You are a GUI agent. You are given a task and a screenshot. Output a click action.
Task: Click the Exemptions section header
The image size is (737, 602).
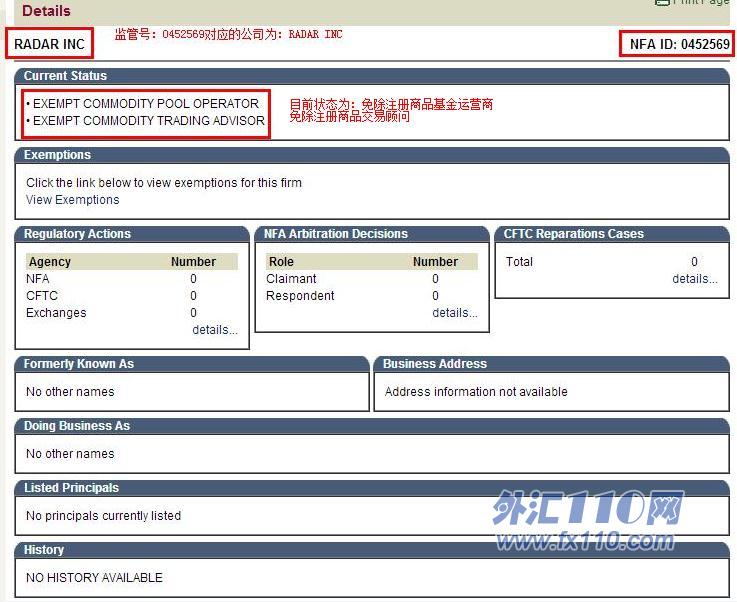click(372, 155)
